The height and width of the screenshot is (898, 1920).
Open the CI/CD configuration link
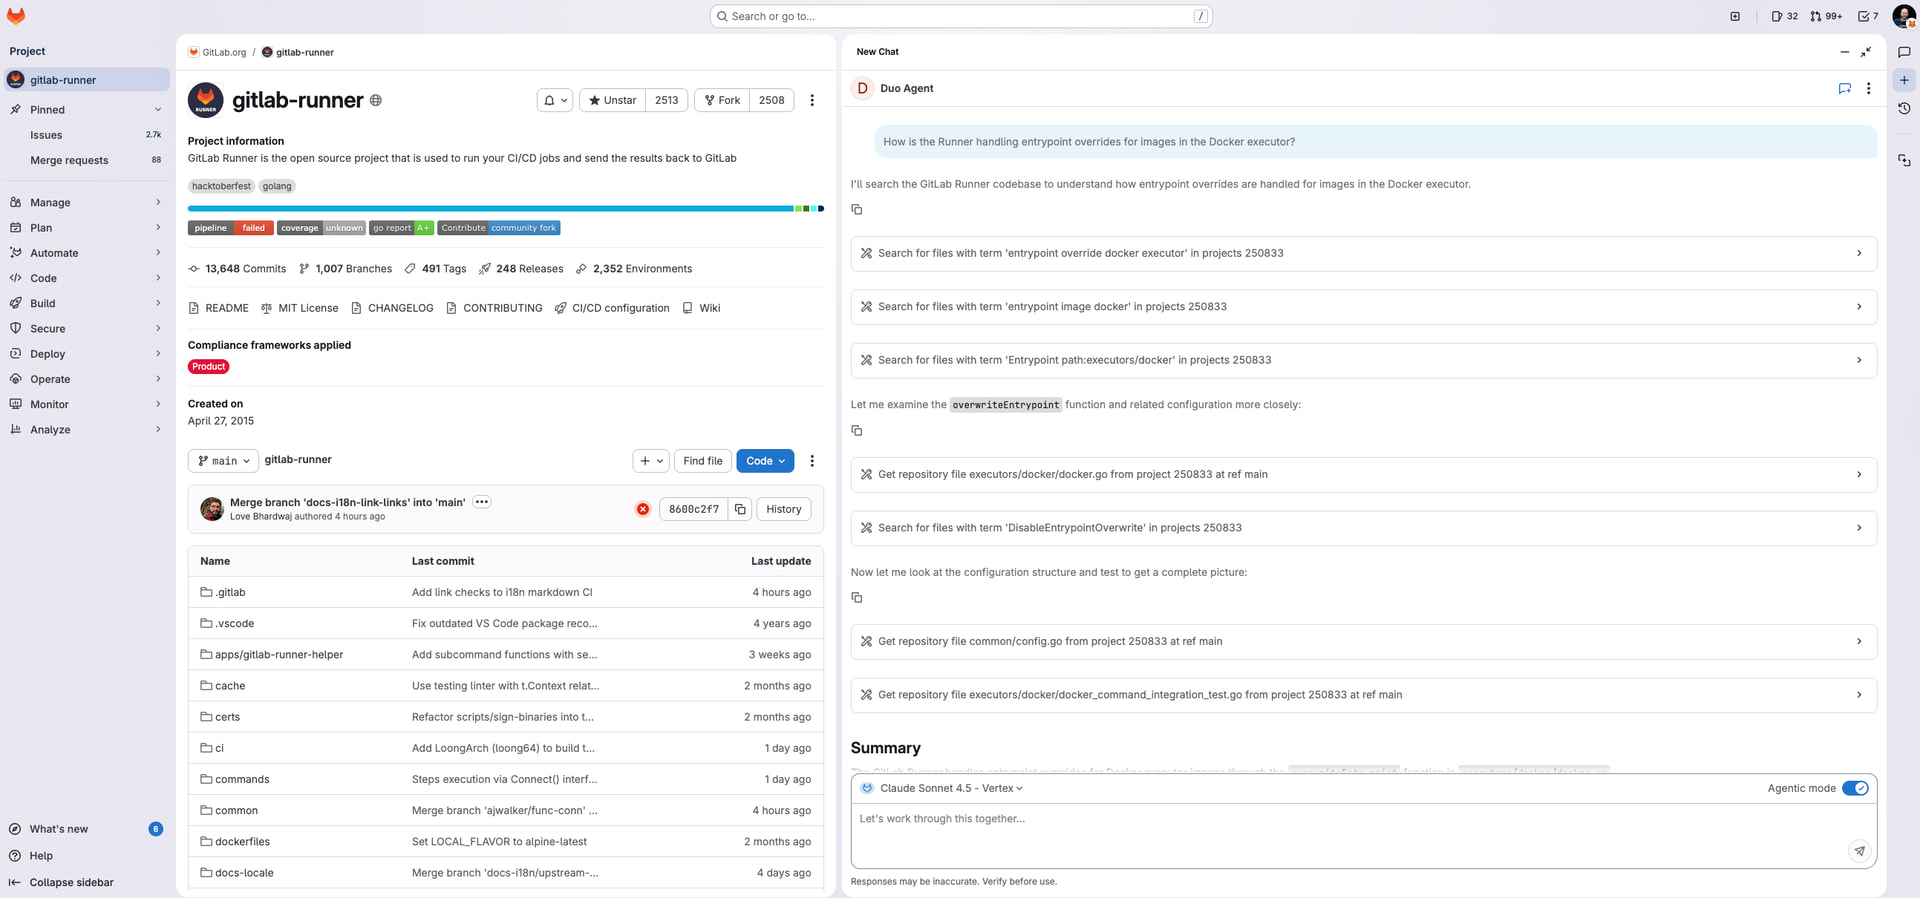(612, 308)
